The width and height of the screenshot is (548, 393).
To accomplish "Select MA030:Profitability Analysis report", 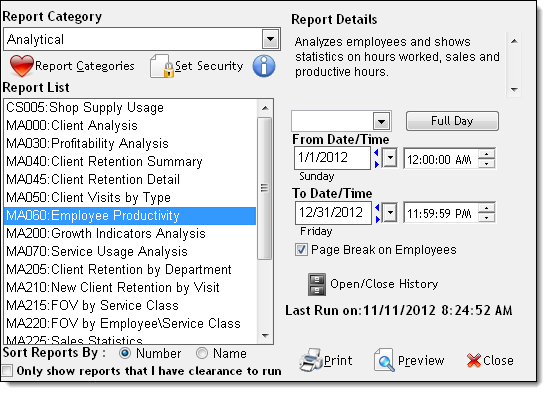I will pos(130,143).
